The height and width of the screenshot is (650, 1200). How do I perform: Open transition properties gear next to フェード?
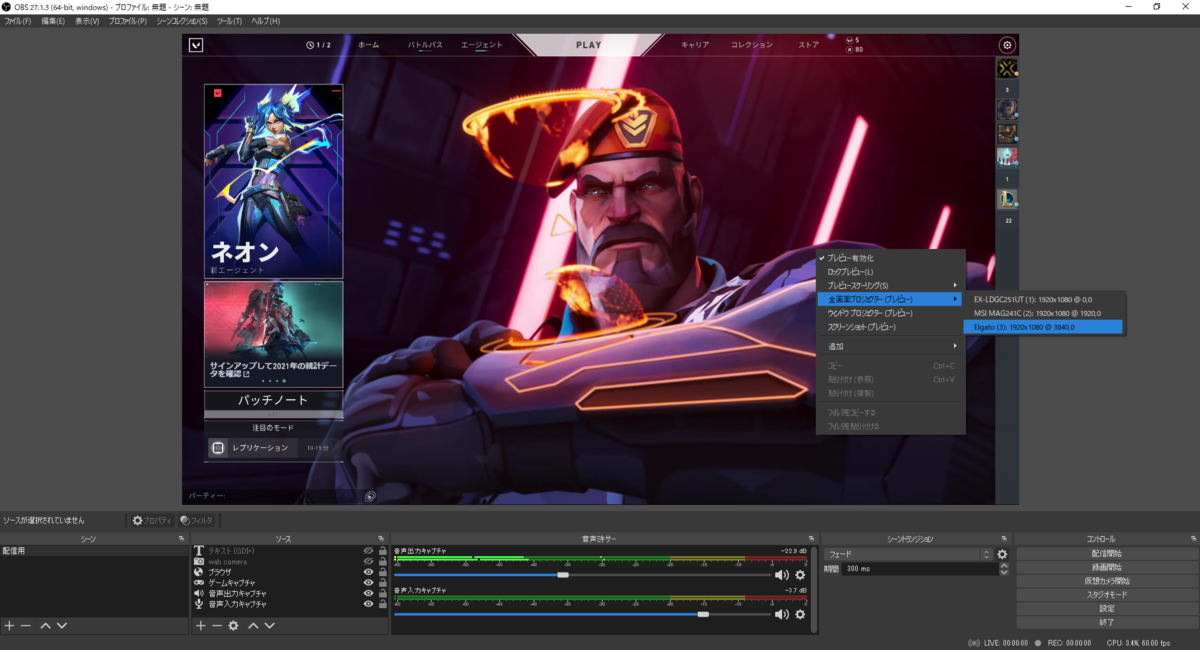pyautogui.click(x=1002, y=554)
